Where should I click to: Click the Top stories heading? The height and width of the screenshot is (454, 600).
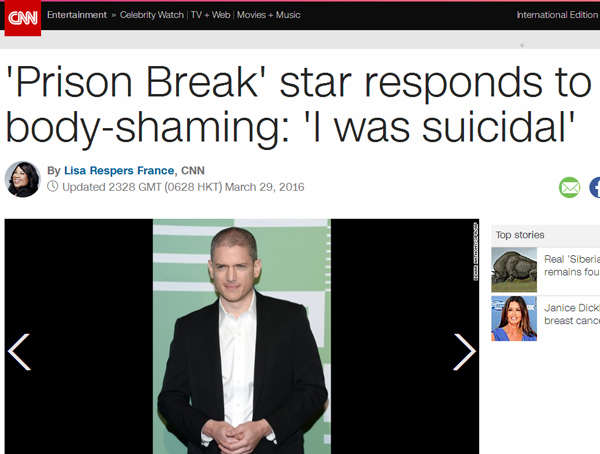520,235
